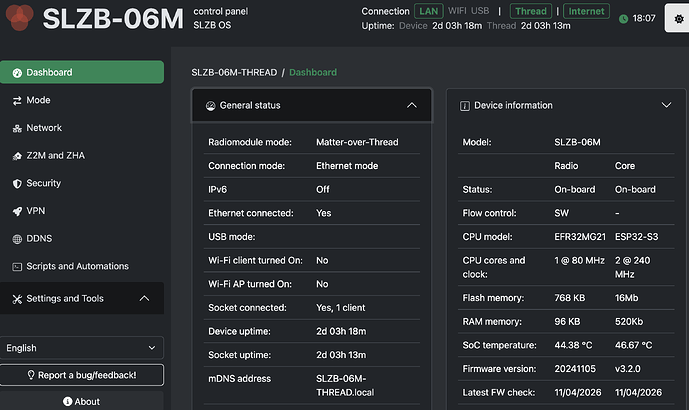Open the Mode page

(82, 100)
